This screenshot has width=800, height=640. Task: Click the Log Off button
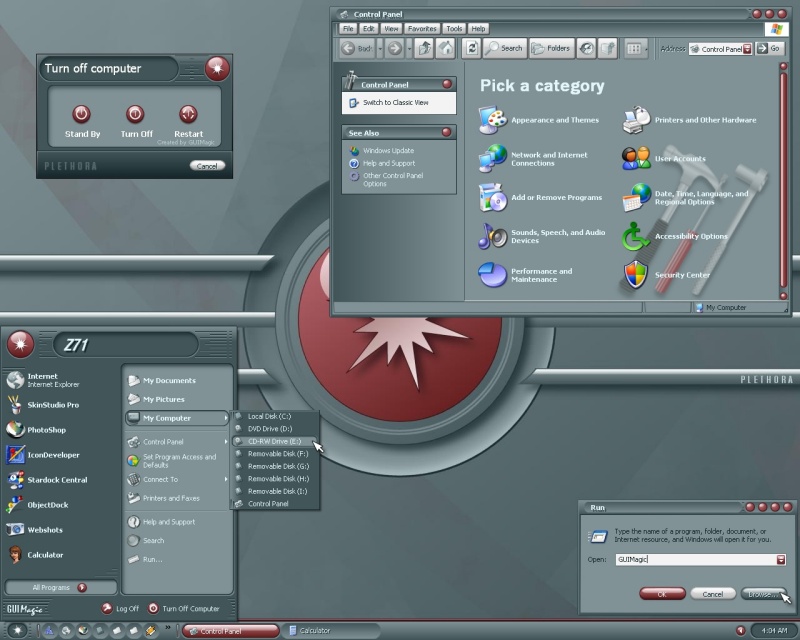point(120,608)
